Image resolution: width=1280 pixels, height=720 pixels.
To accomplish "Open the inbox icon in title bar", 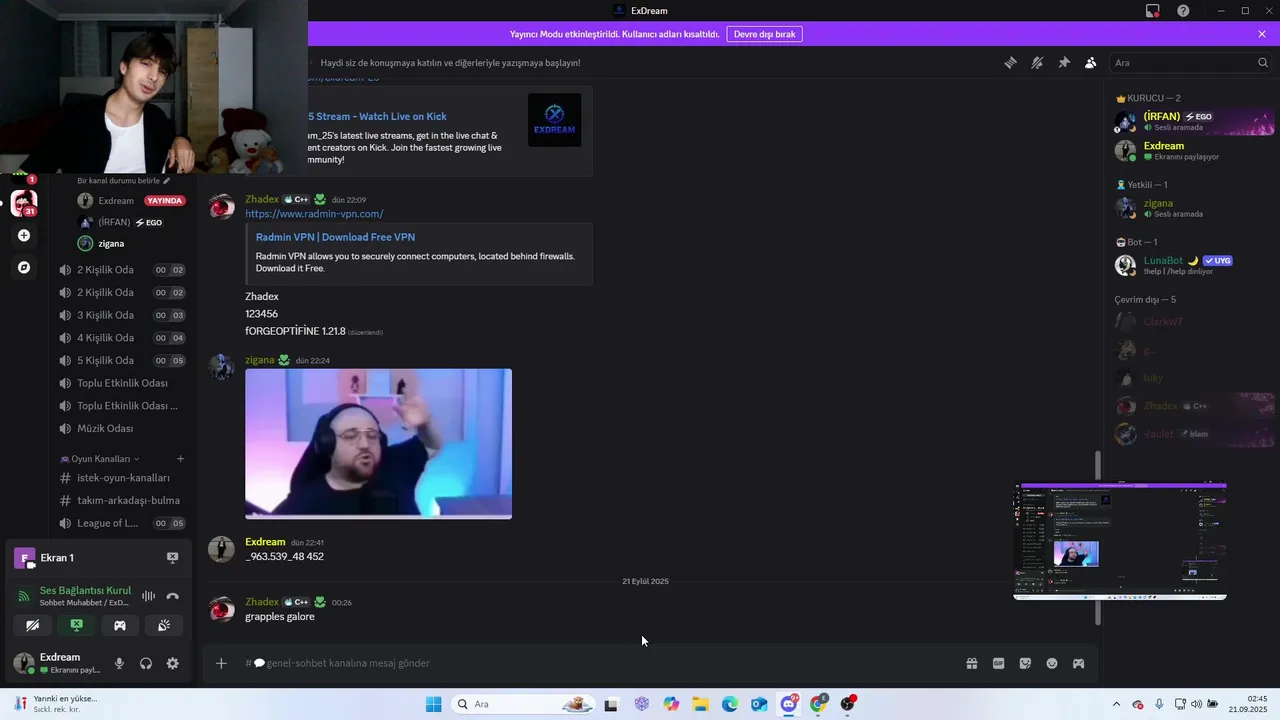I will [x=1153, y=10].
